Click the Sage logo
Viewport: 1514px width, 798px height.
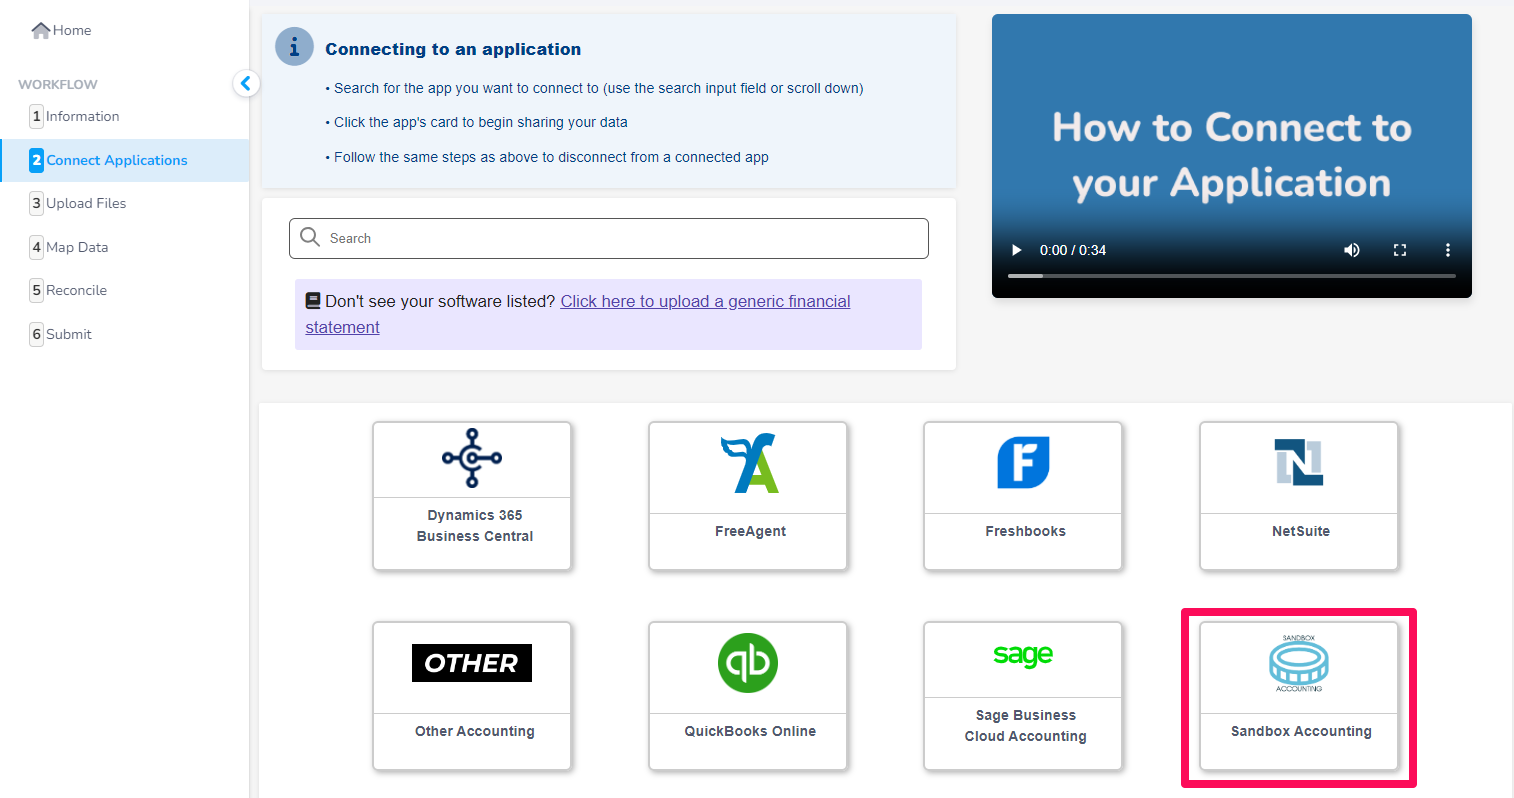pos(1023,655)
